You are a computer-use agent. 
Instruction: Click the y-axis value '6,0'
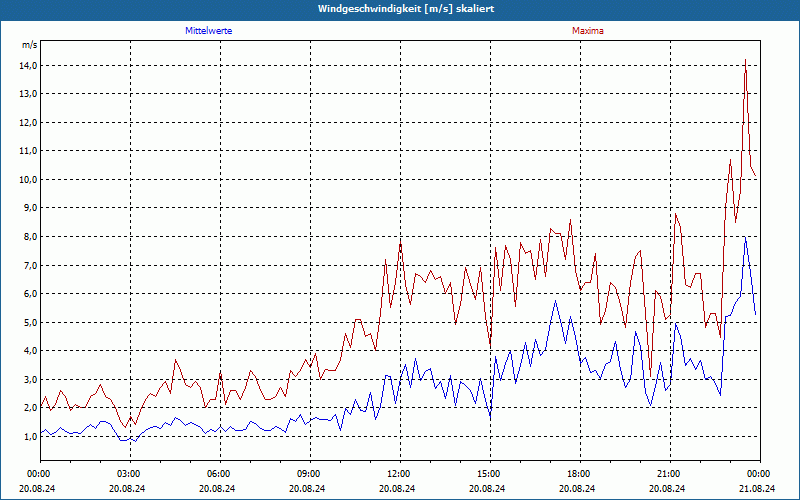[30, 294]
